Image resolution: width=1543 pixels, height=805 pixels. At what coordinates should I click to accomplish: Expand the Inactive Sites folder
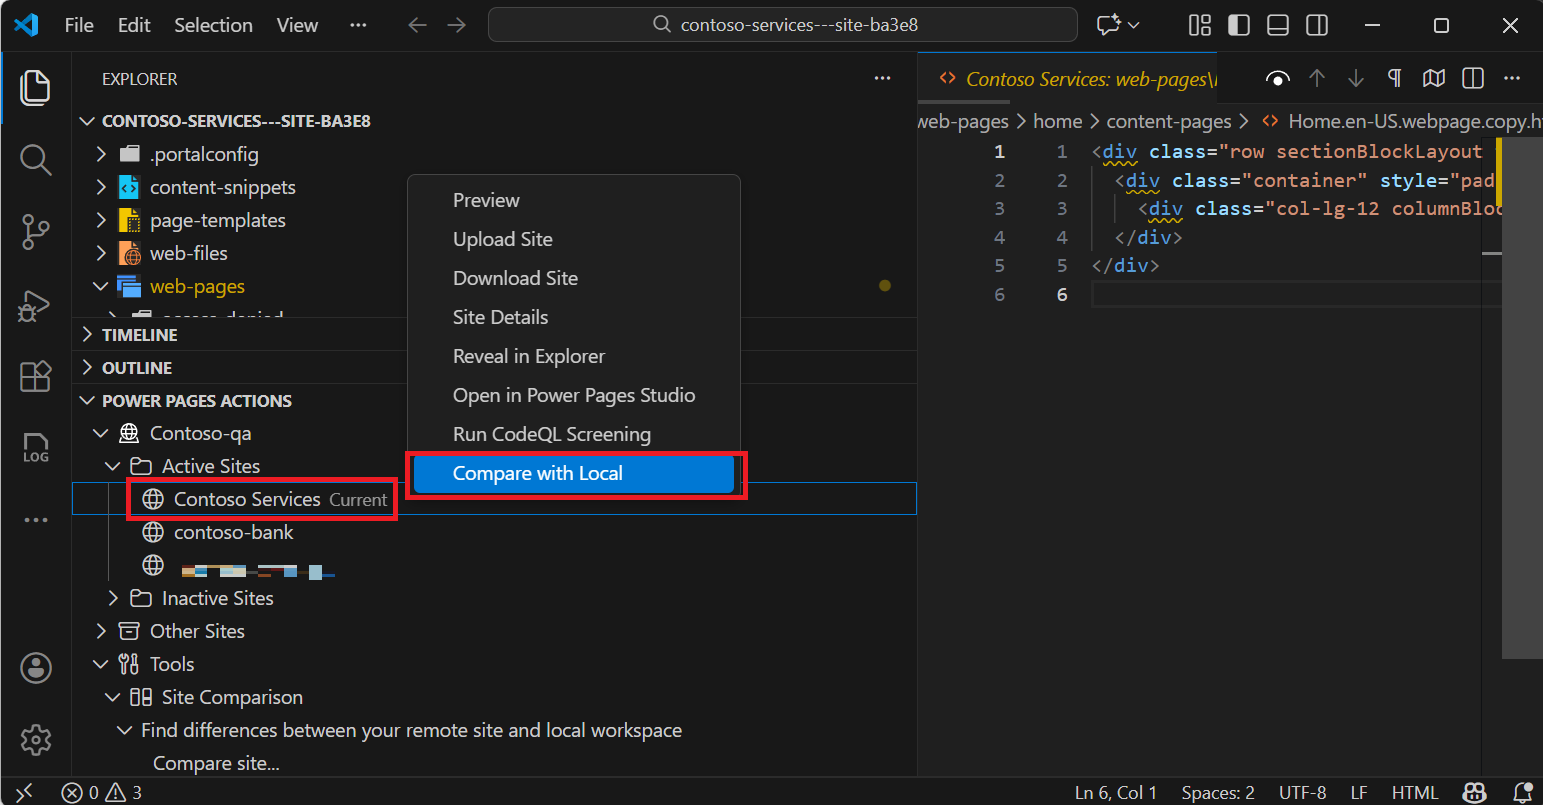coord(112,597)
